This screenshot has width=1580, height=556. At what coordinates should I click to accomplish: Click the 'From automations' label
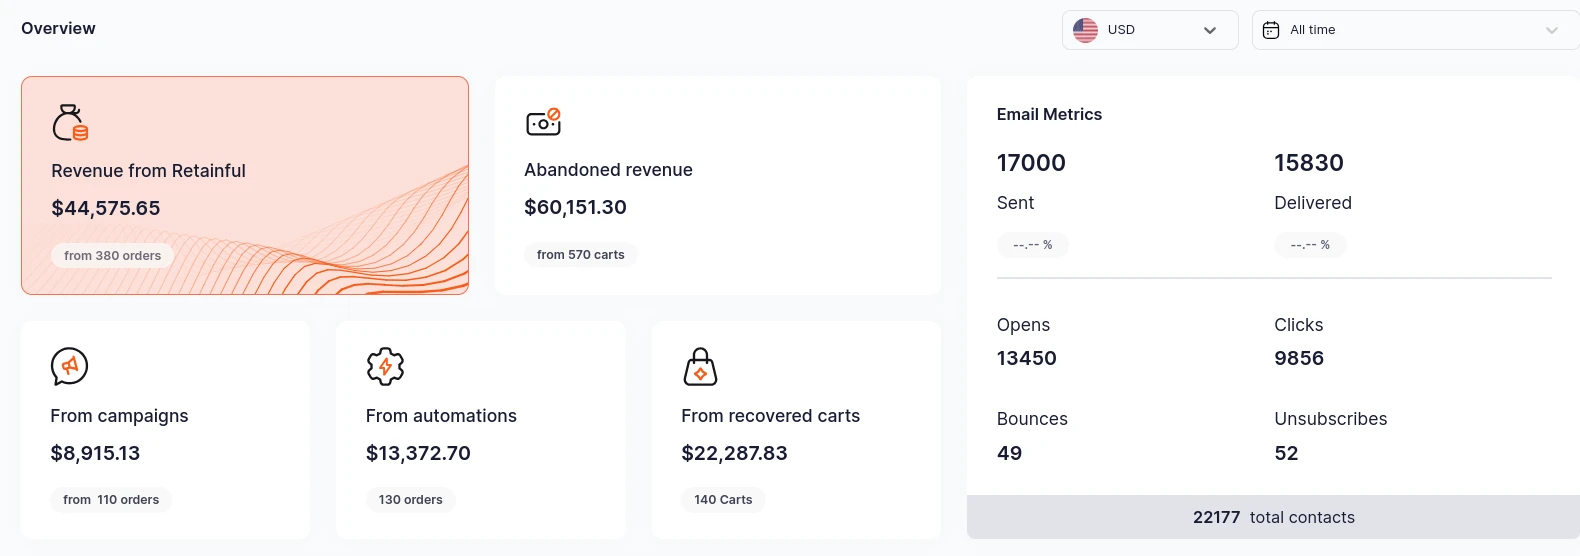[x=441, y=416]
